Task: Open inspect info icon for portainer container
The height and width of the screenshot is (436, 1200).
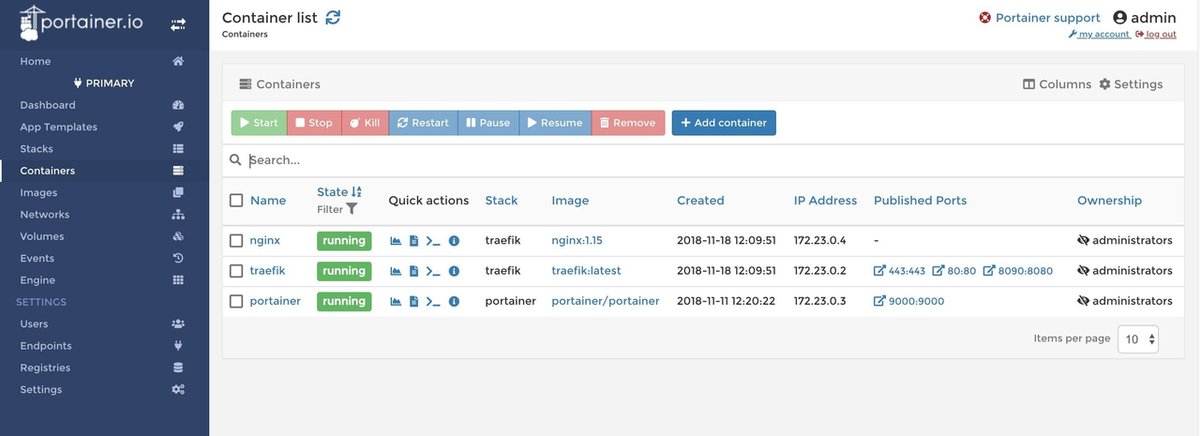Action: coord(454,301)
